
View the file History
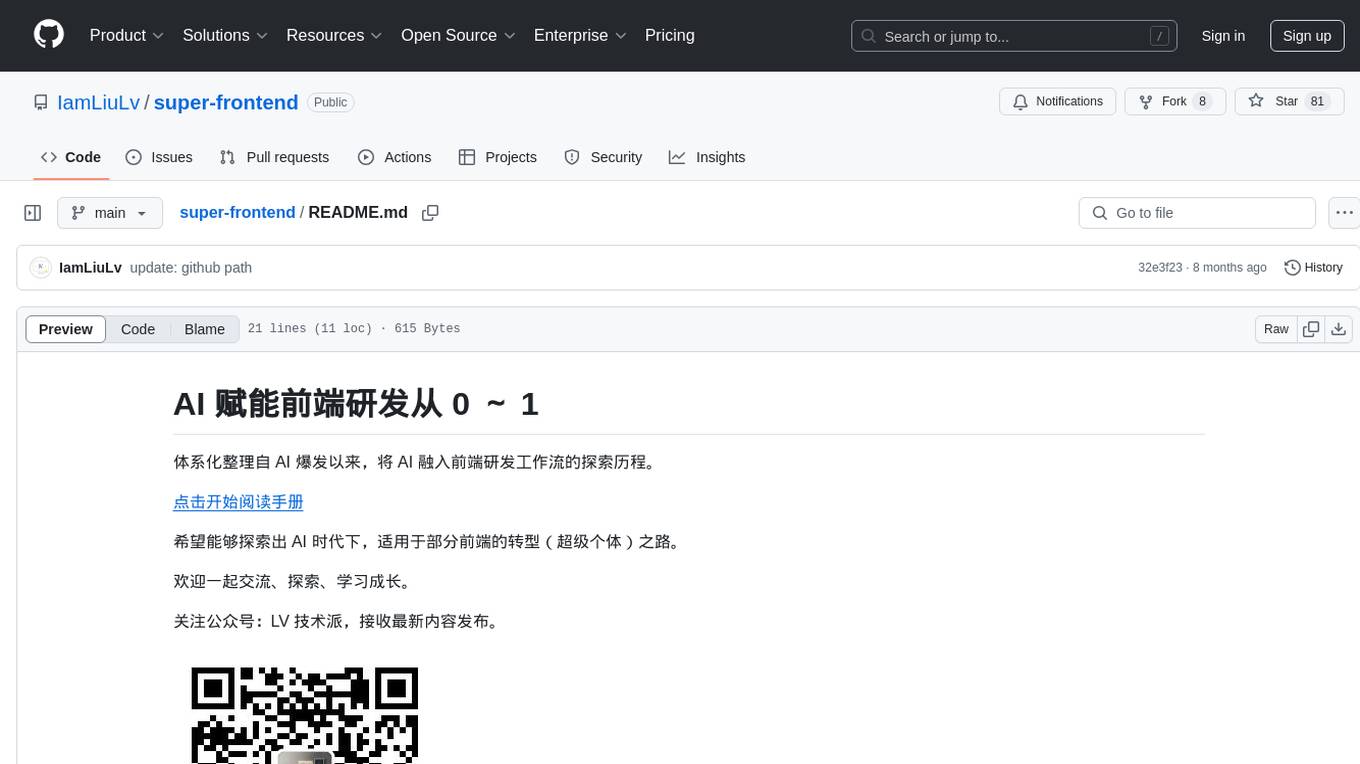(x=1313, y=268)
